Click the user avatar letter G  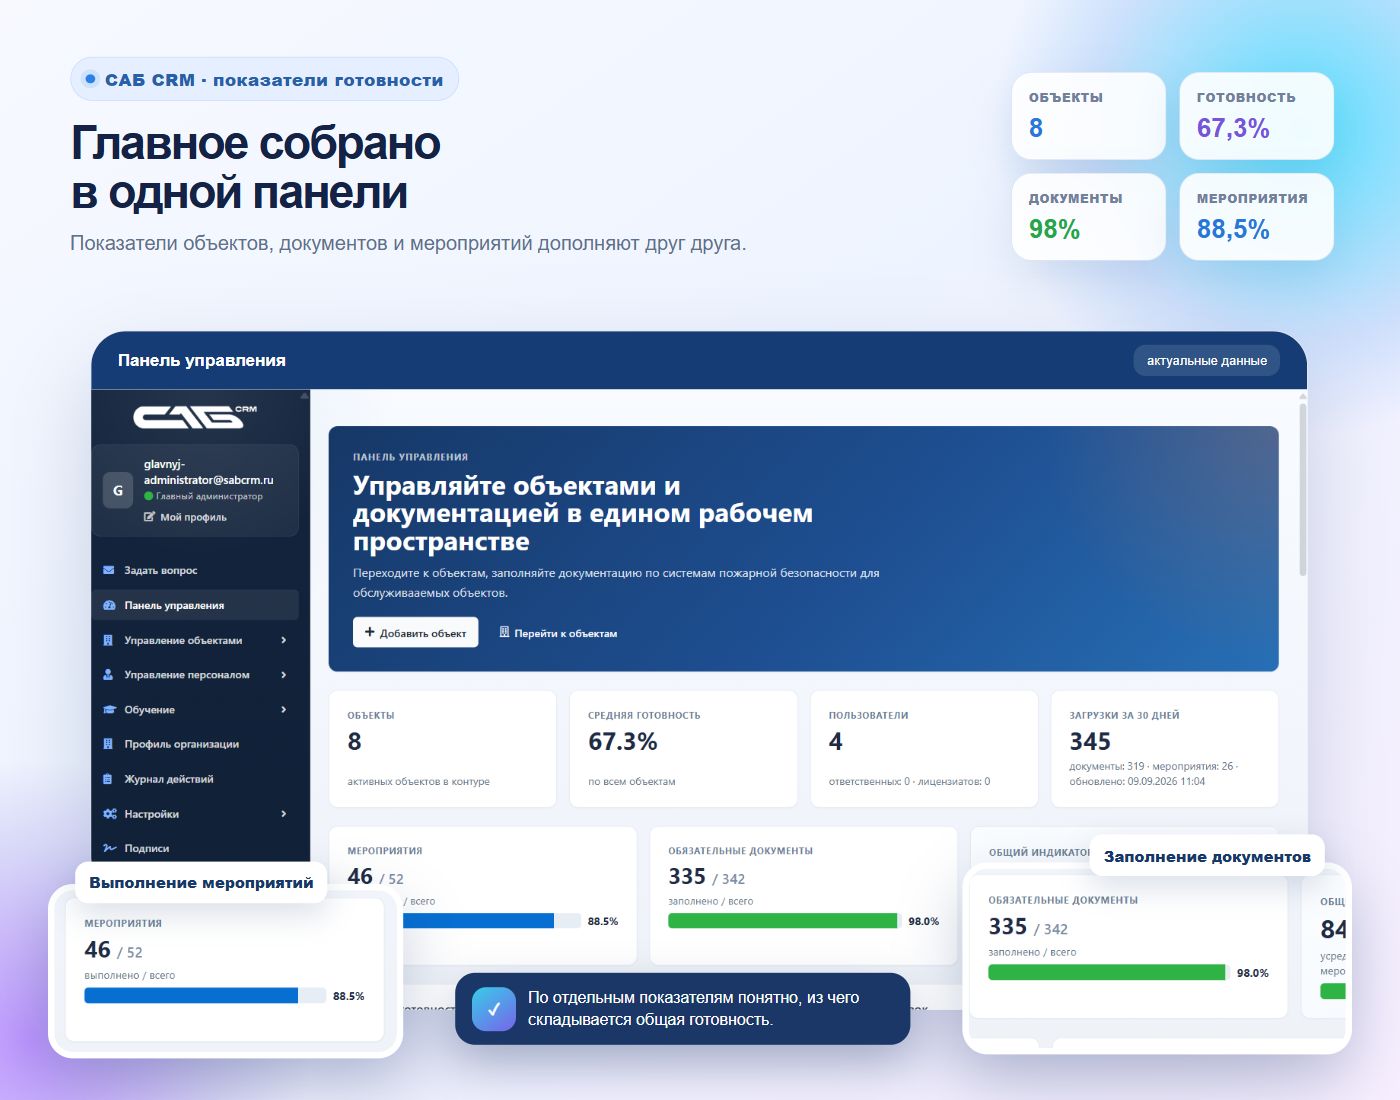118,490
